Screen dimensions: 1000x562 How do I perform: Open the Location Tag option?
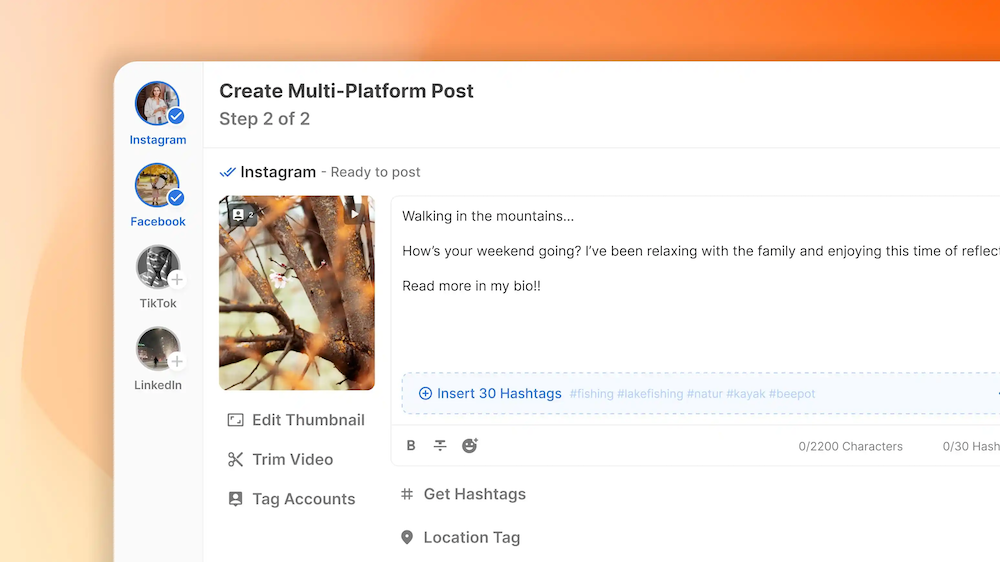(471, 538)
